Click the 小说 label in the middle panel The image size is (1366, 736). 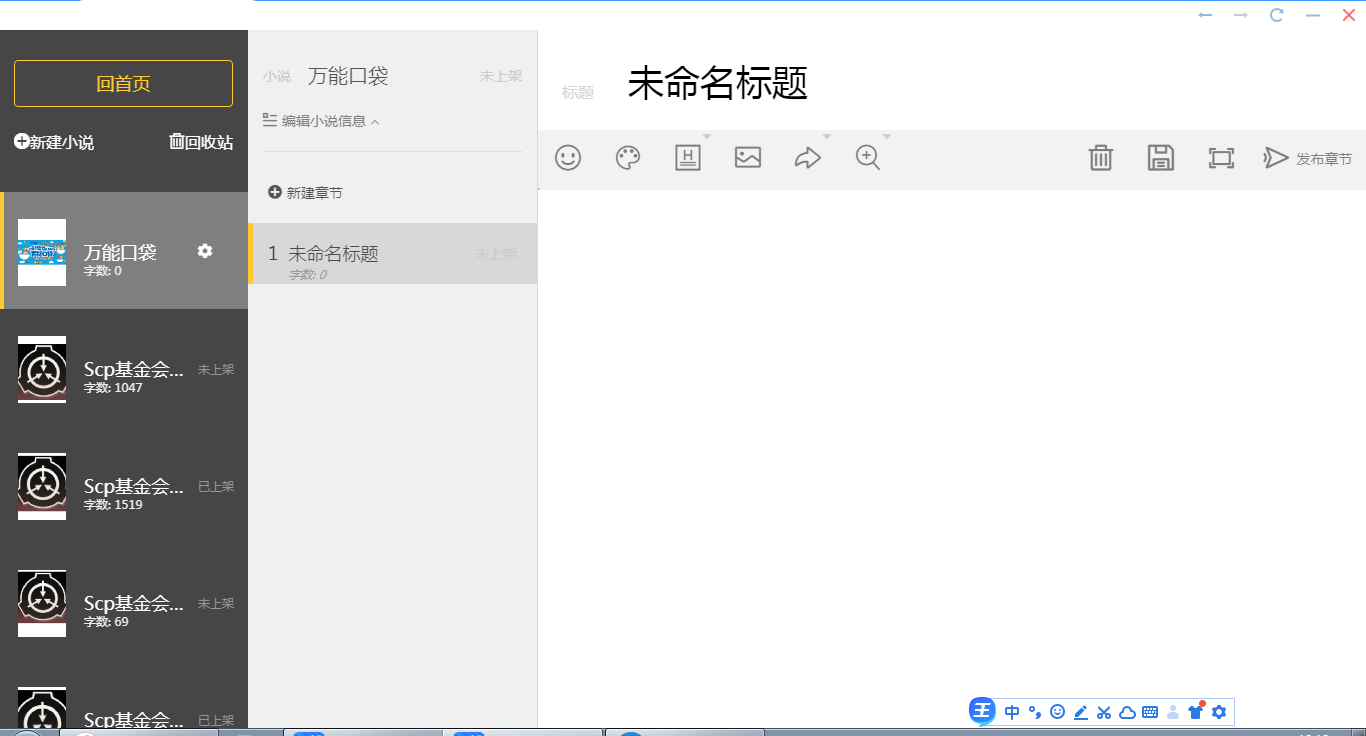tap(277, 76)
